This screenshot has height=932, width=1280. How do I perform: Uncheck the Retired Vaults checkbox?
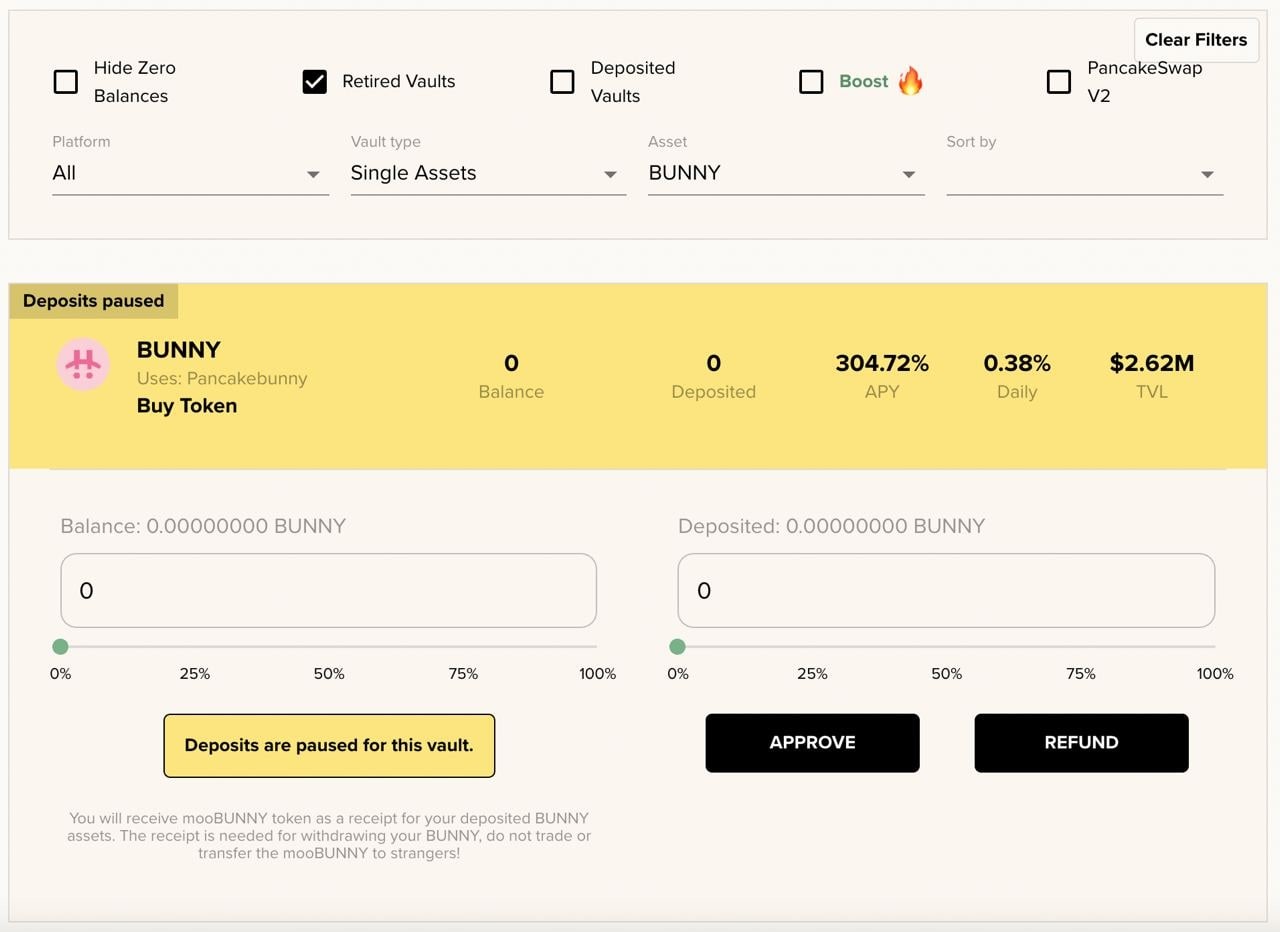pos(315,82)
